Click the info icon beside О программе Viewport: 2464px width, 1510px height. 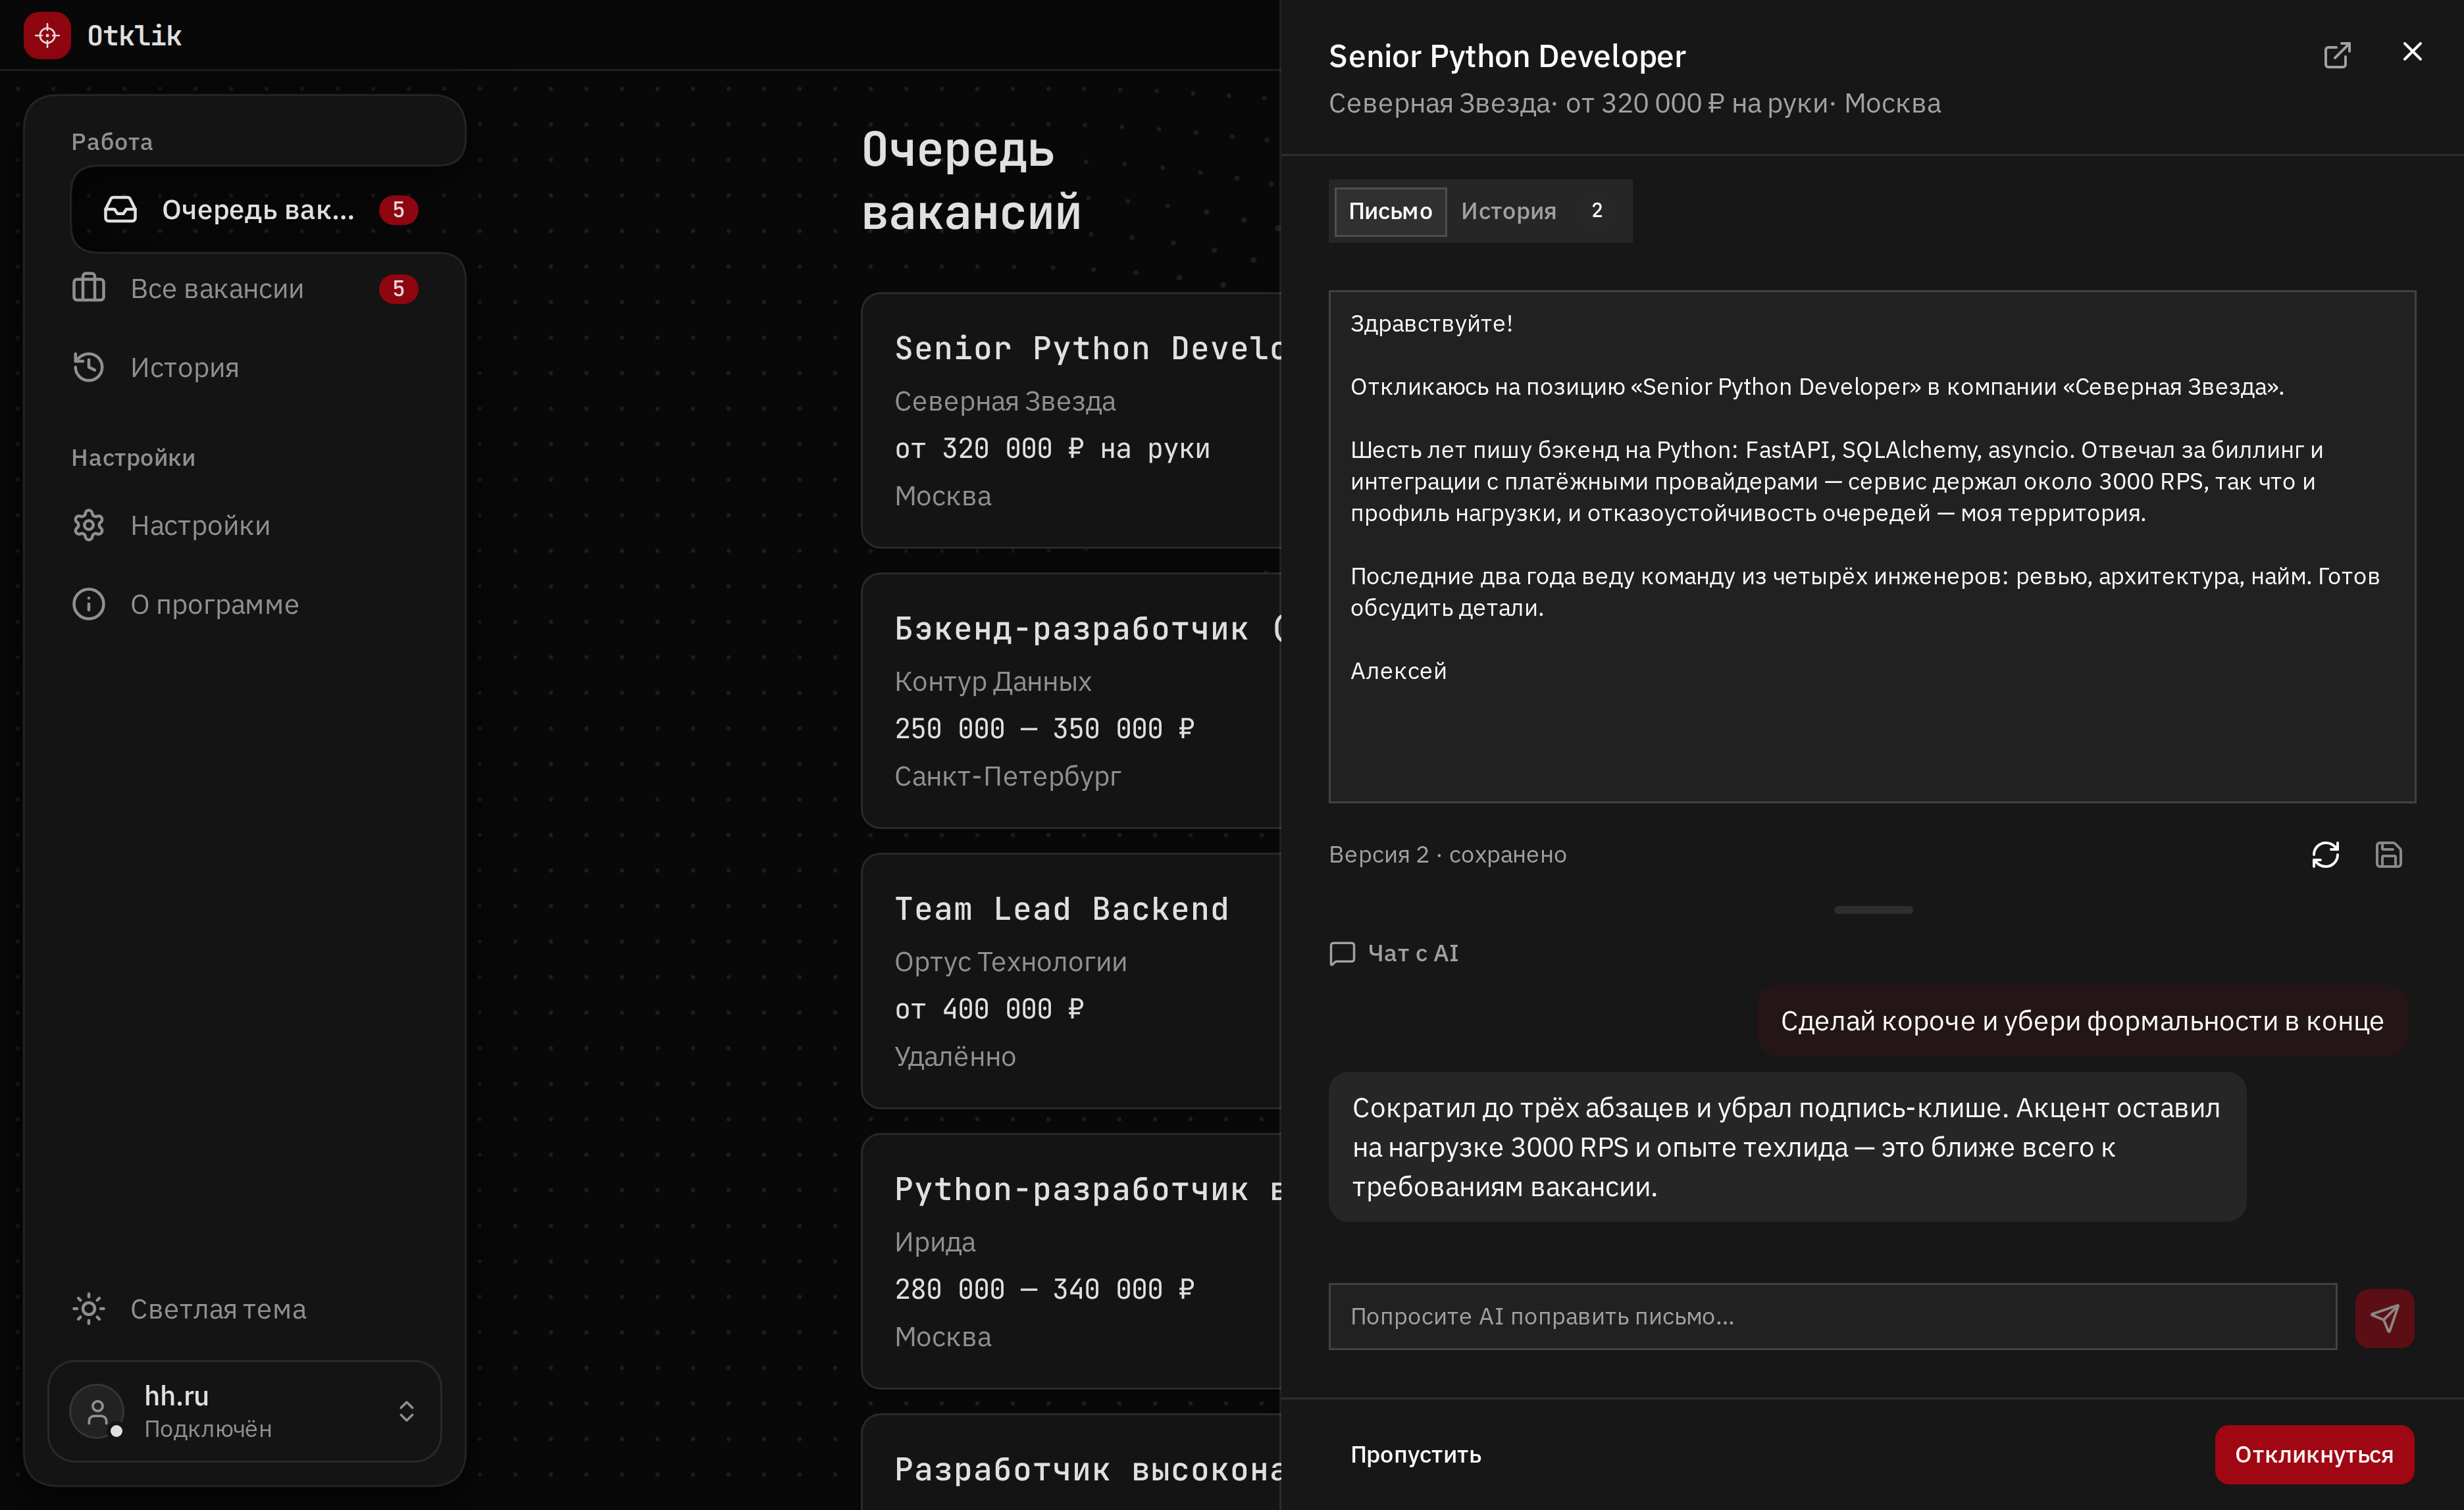(89, 605)
